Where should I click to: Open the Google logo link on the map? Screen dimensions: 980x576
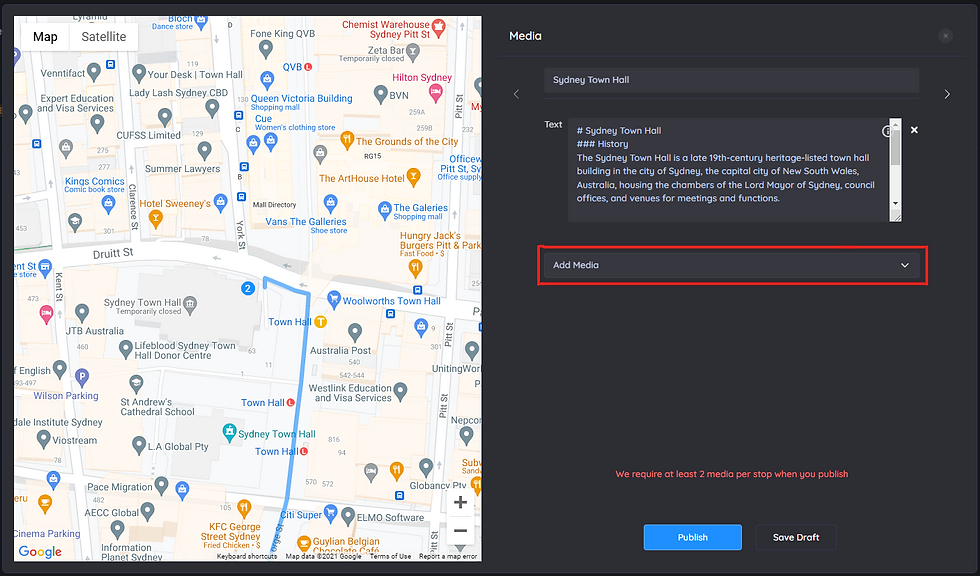40,551
